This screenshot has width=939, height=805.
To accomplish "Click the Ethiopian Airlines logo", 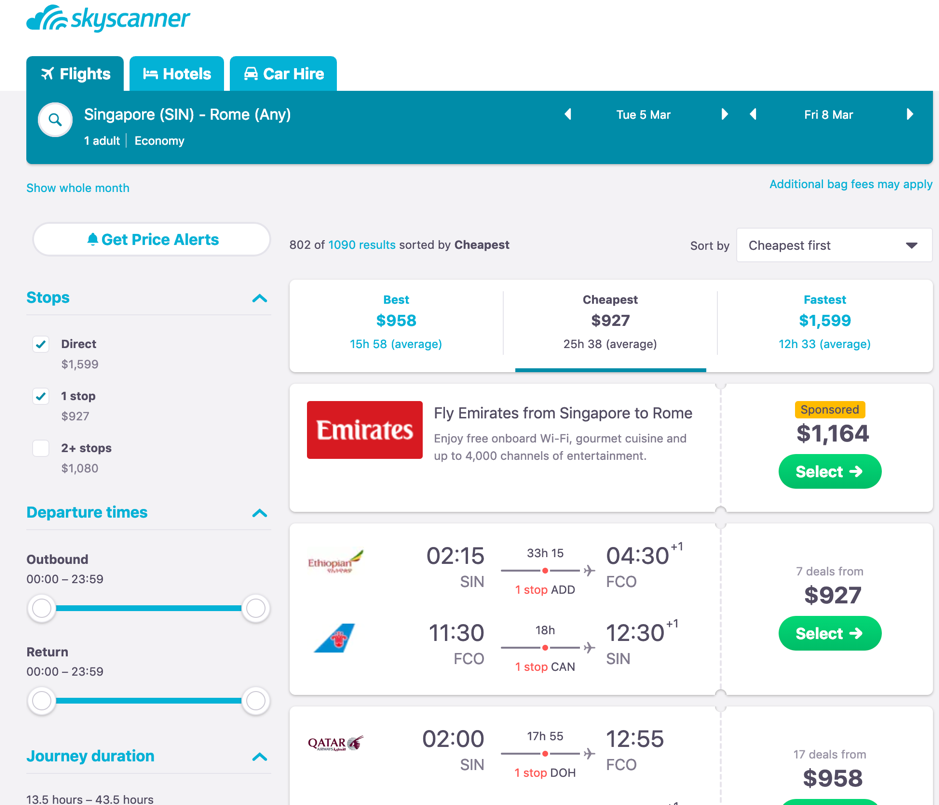I will tap(335, 563).
